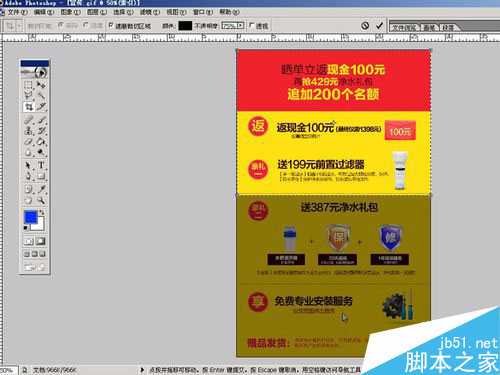Choose Full Screen mode

(x=42, y=254)
